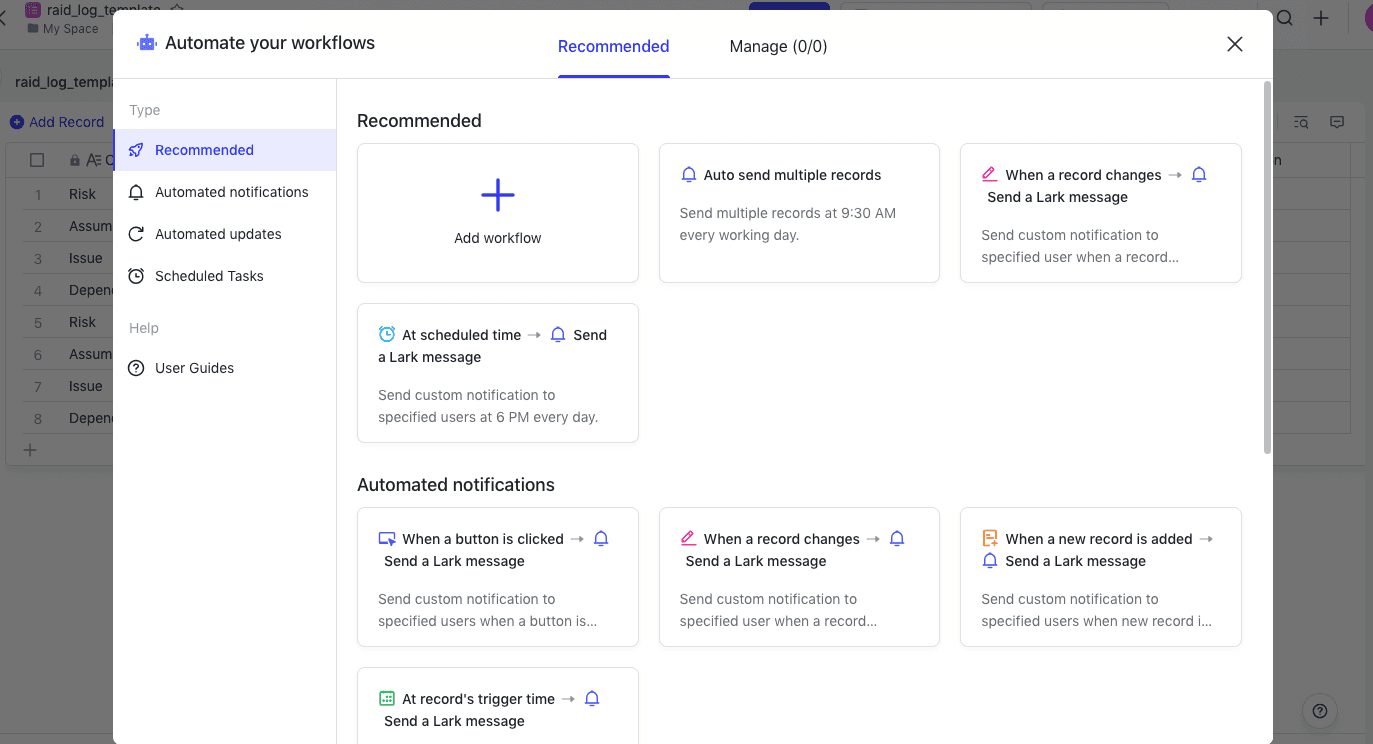Click the dialog's vertical scrollbar
This screenshot has width=1373, height=744.
[x=1268, y=268]
